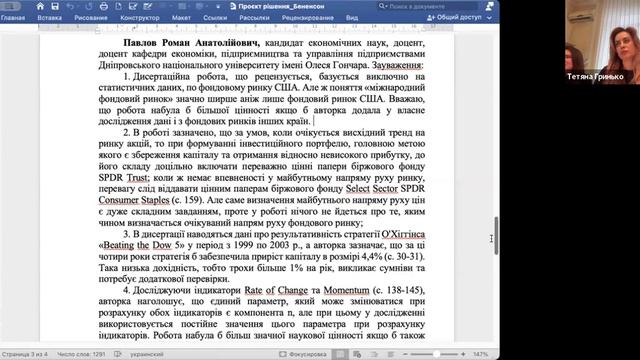Click the zoom in plus button

(463, 354)
